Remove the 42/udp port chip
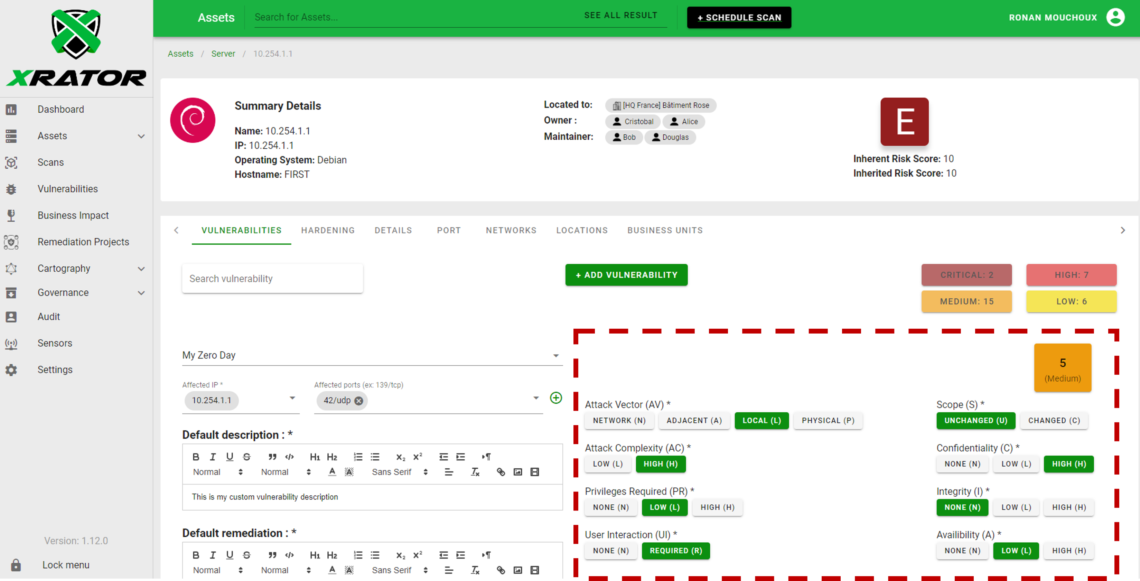The height and width of the screenshot is (581, 1140). [x=359, y=400]
